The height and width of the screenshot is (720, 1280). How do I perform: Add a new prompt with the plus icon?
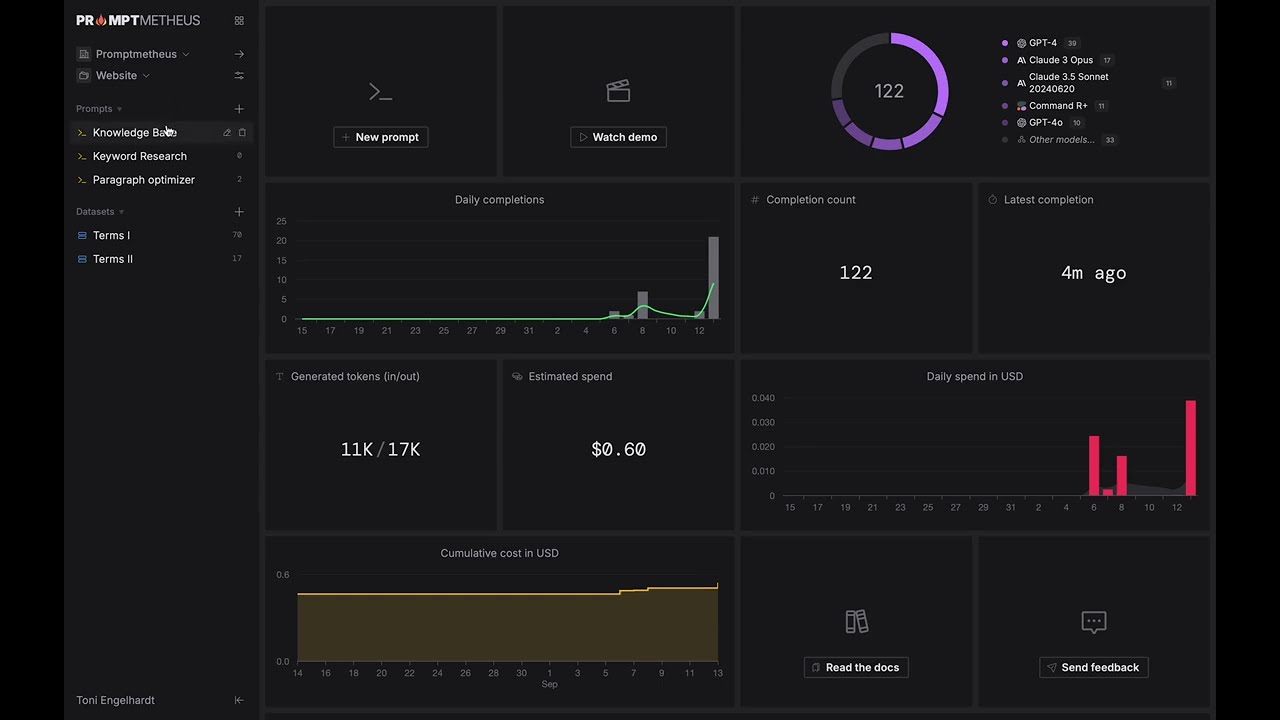tap(239, 109)
